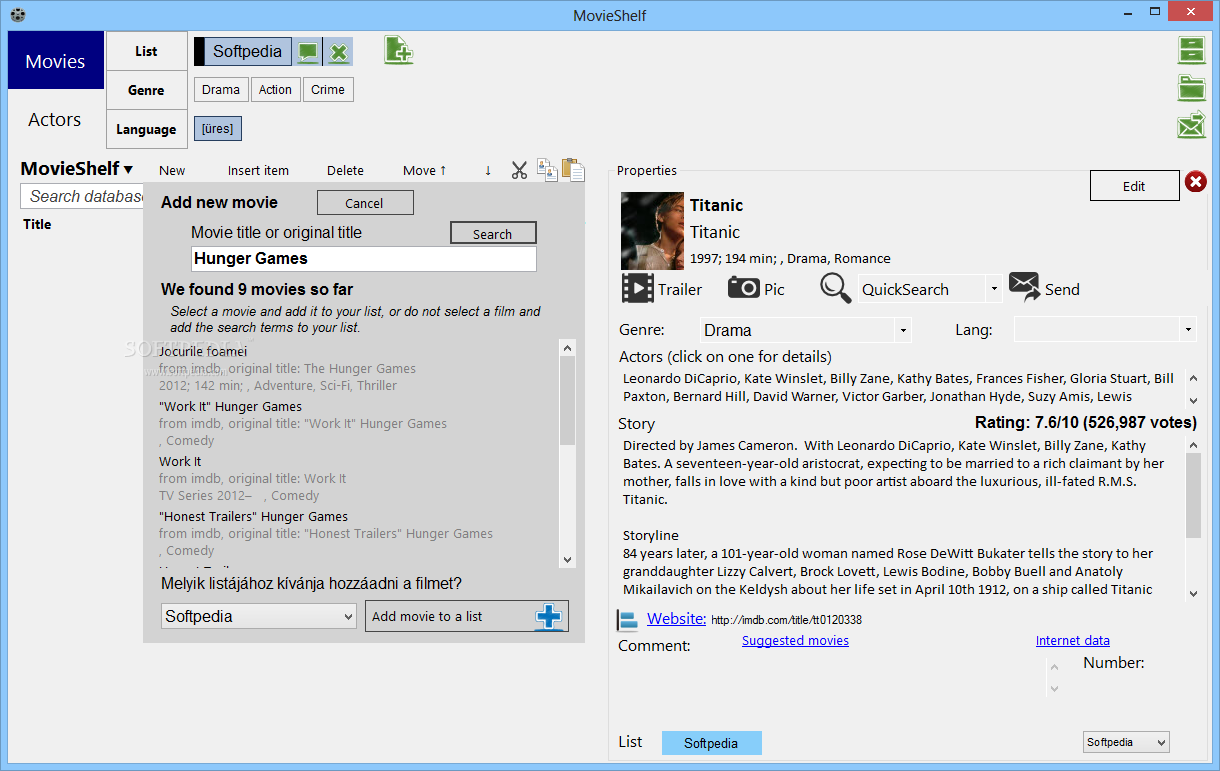1220x771 pixels.
Task: Expand the MovieShelf dropdown arrow
Action: (x=128, y=170)
